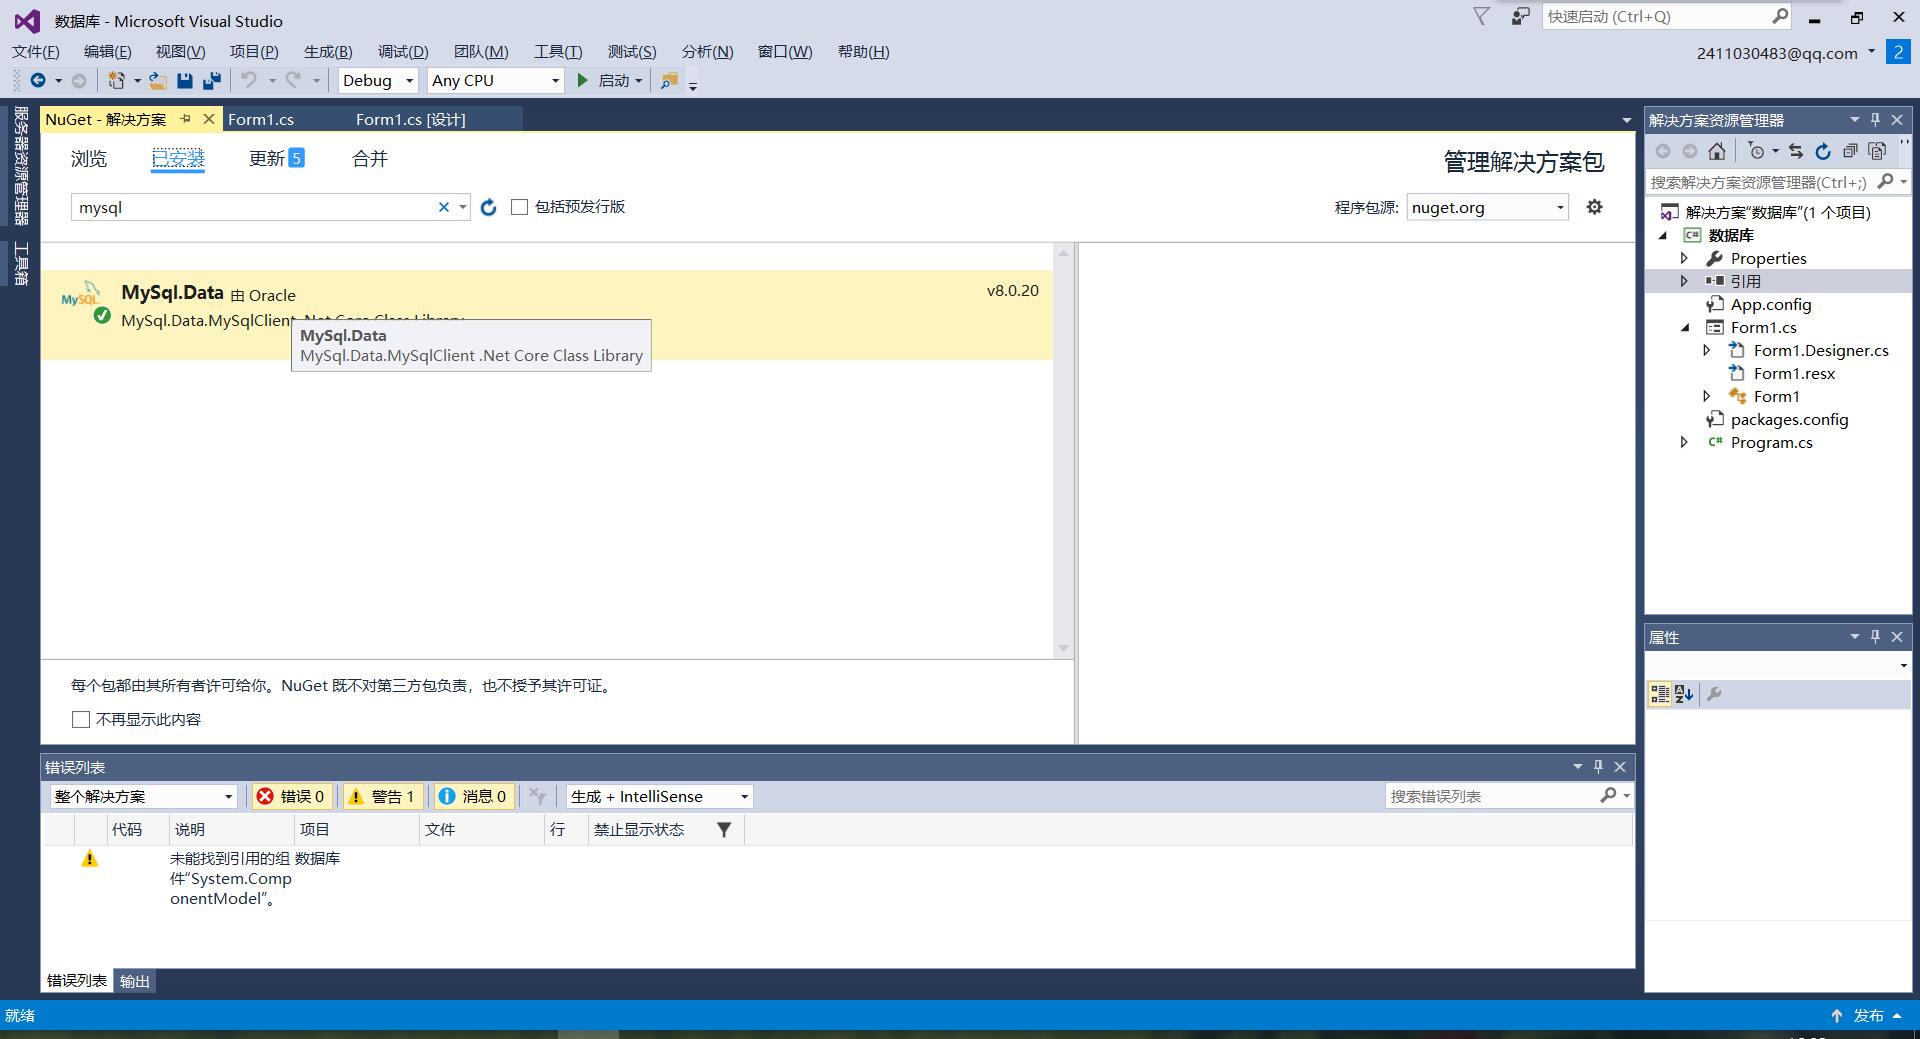This screenshot has width=1920, height=1039.
Task: Refresh Solution Explorer
Action: click(x=1823, y=151)
